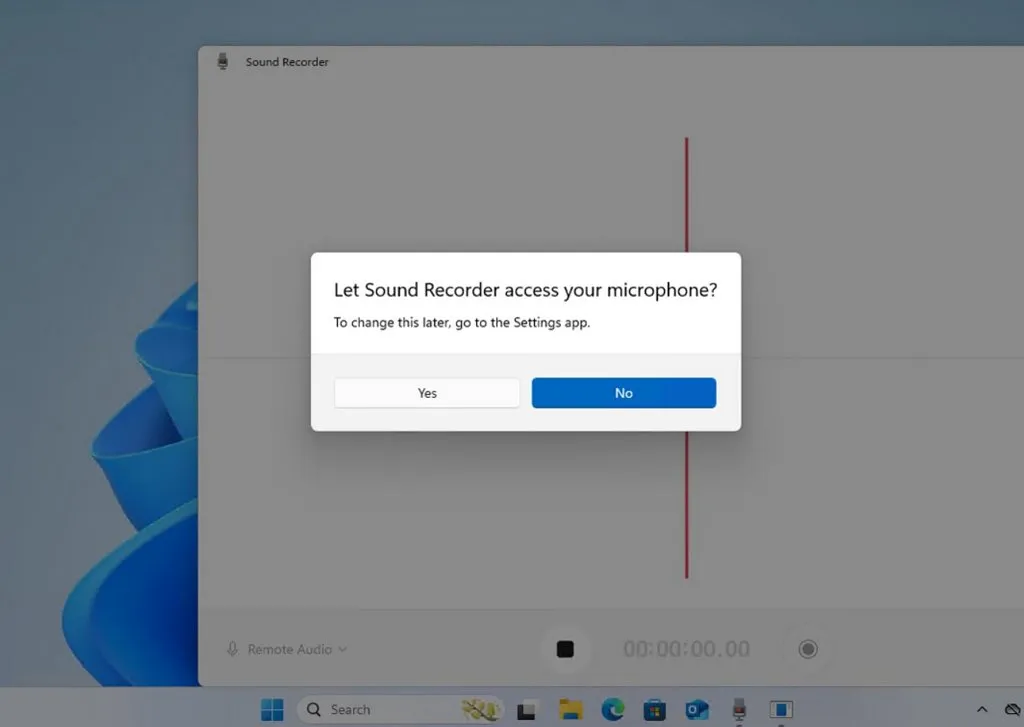This screenshot has height=727, width=1024.
Task: Open the Start menu
Action: [270, 709]
